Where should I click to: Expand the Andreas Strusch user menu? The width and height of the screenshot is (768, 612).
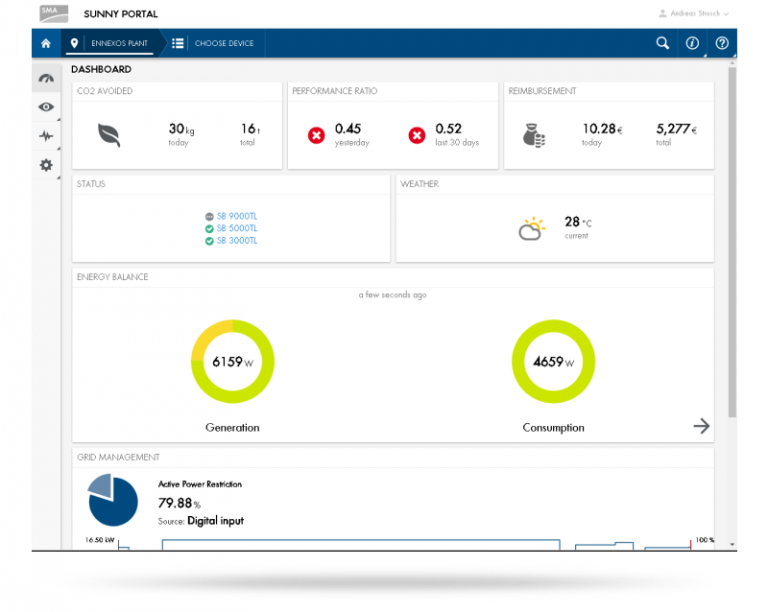point(694,13)
